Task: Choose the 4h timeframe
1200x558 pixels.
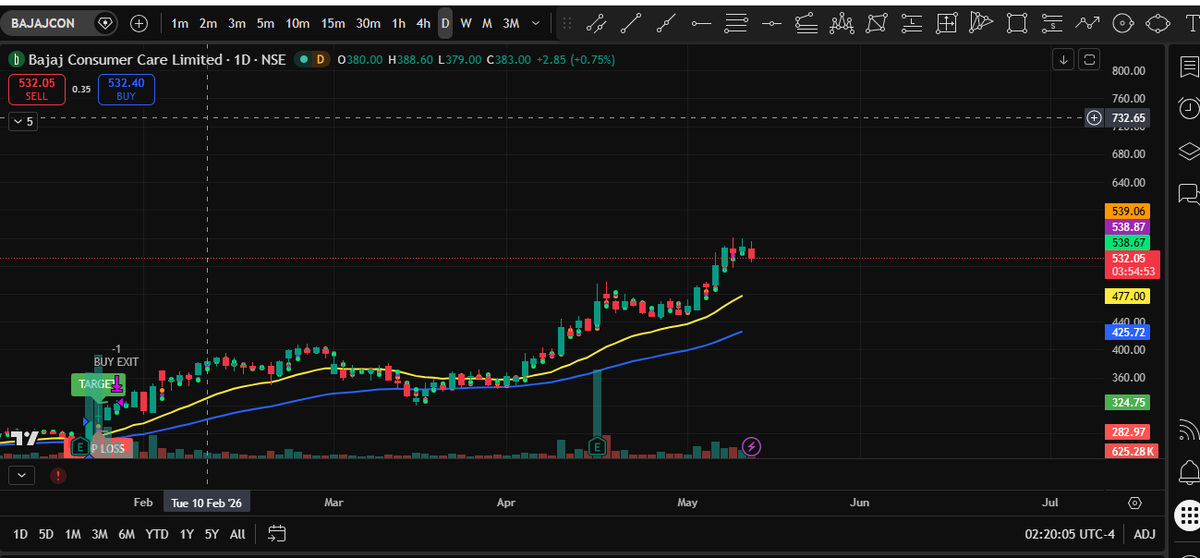Action: pos(423,23)
